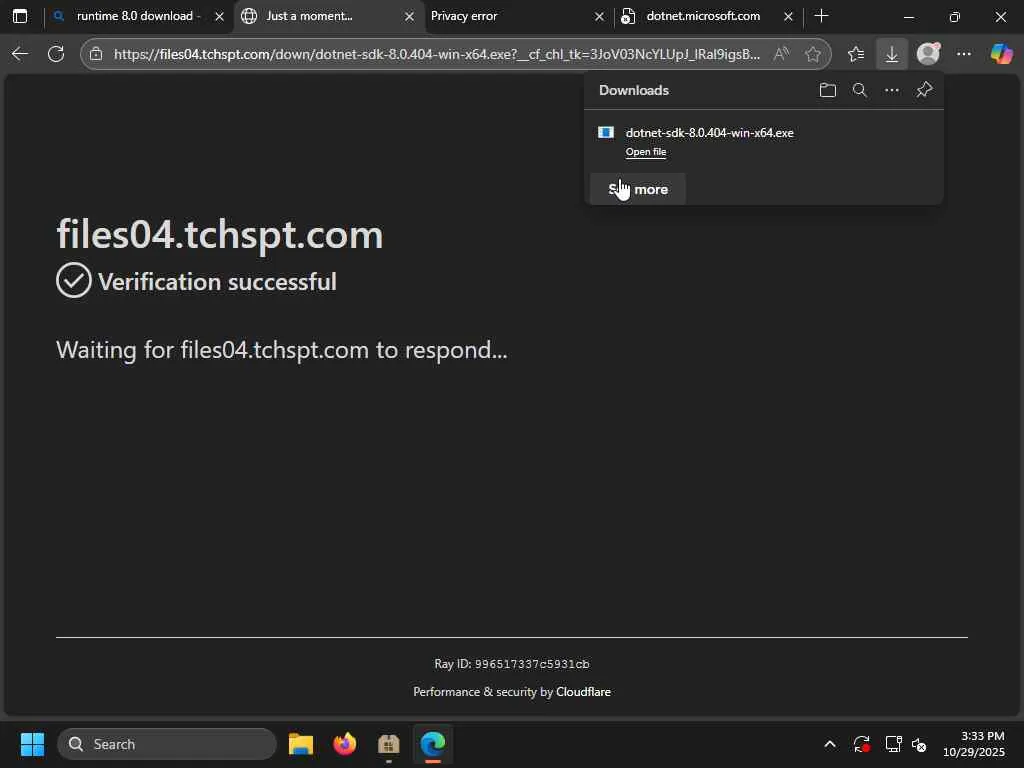Click the dotnet-sdk exe file icon
This screenshot has width=1024, height=768.
(x=606, y=133)
